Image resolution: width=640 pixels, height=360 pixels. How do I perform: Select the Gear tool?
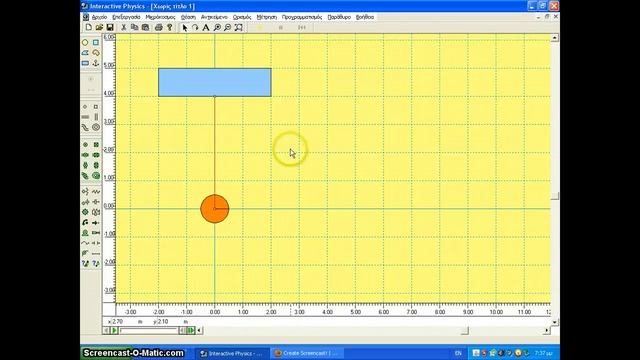pos(85,212)
